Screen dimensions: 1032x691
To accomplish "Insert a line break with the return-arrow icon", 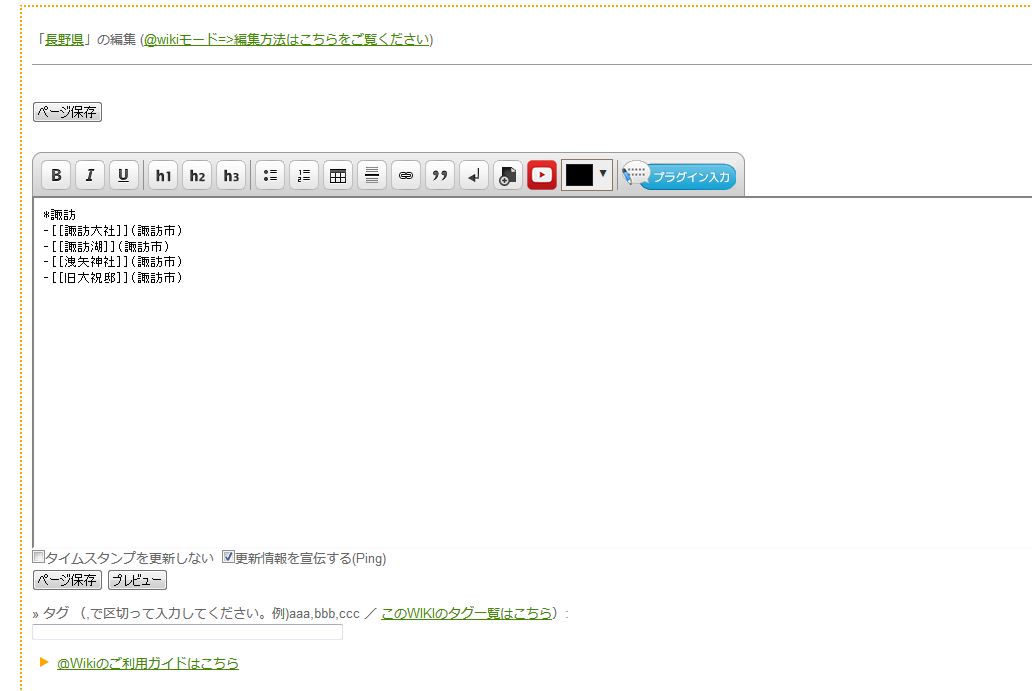I will [x=474, y=176].
